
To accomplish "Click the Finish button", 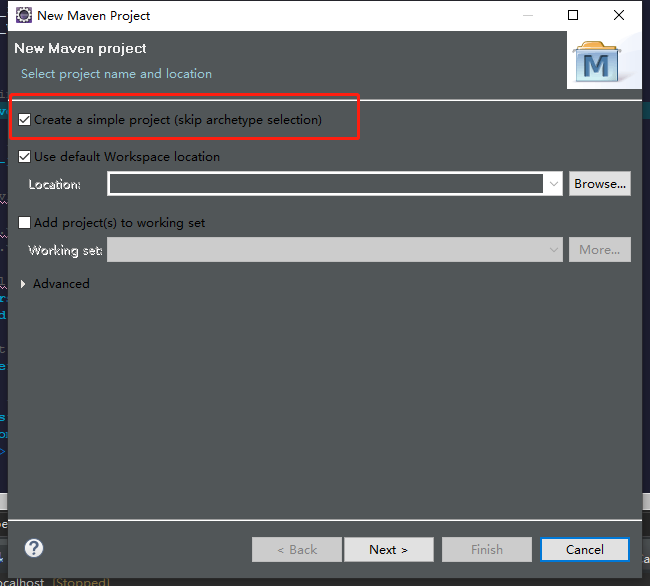I will pyautogui.click(x=487, y=550).
